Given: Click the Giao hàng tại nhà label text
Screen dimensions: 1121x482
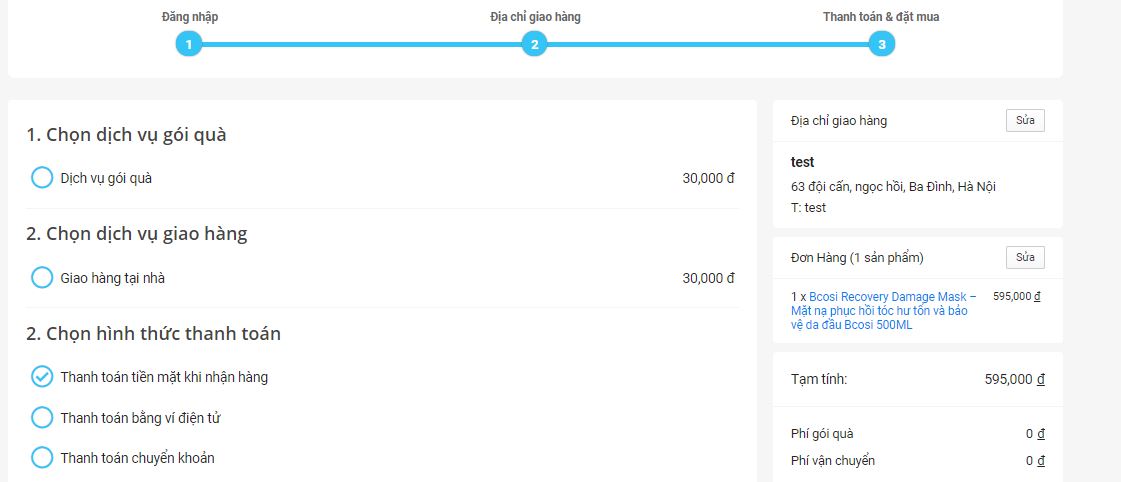Looking at the screenshot, I should tap(112, 278).
